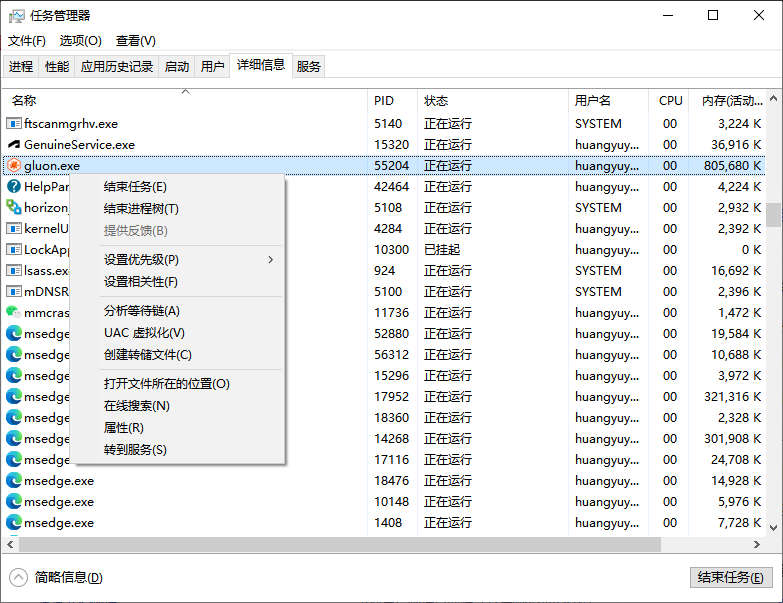
Task: Click the vertical scrollbar down arrow
Action: 773,529
